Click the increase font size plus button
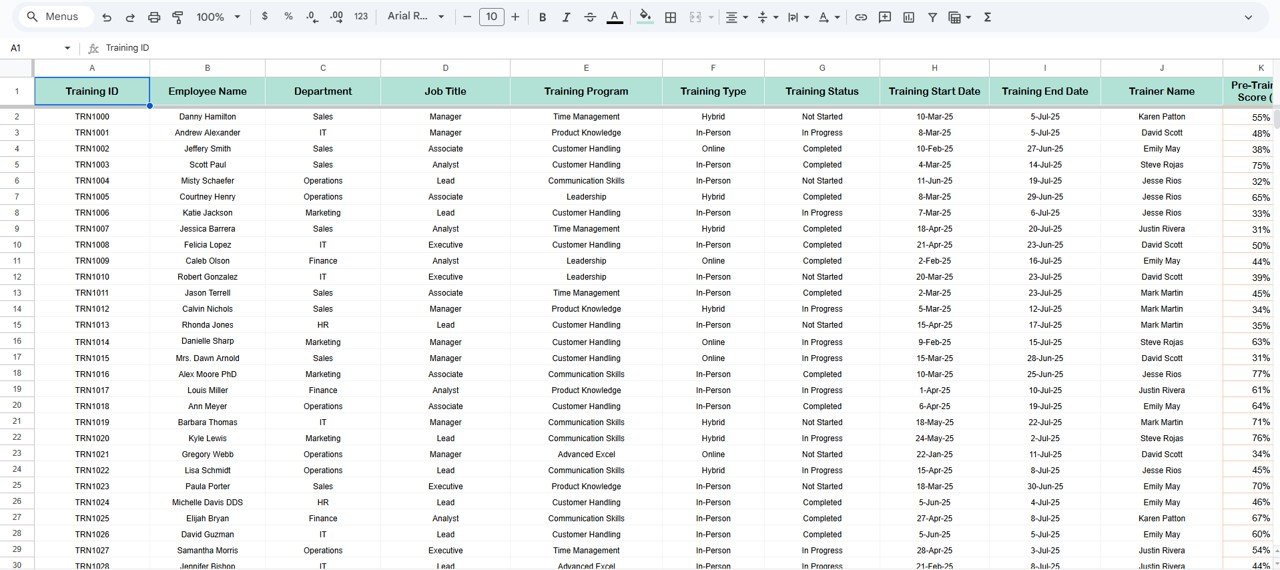 (x=515, y=17)
